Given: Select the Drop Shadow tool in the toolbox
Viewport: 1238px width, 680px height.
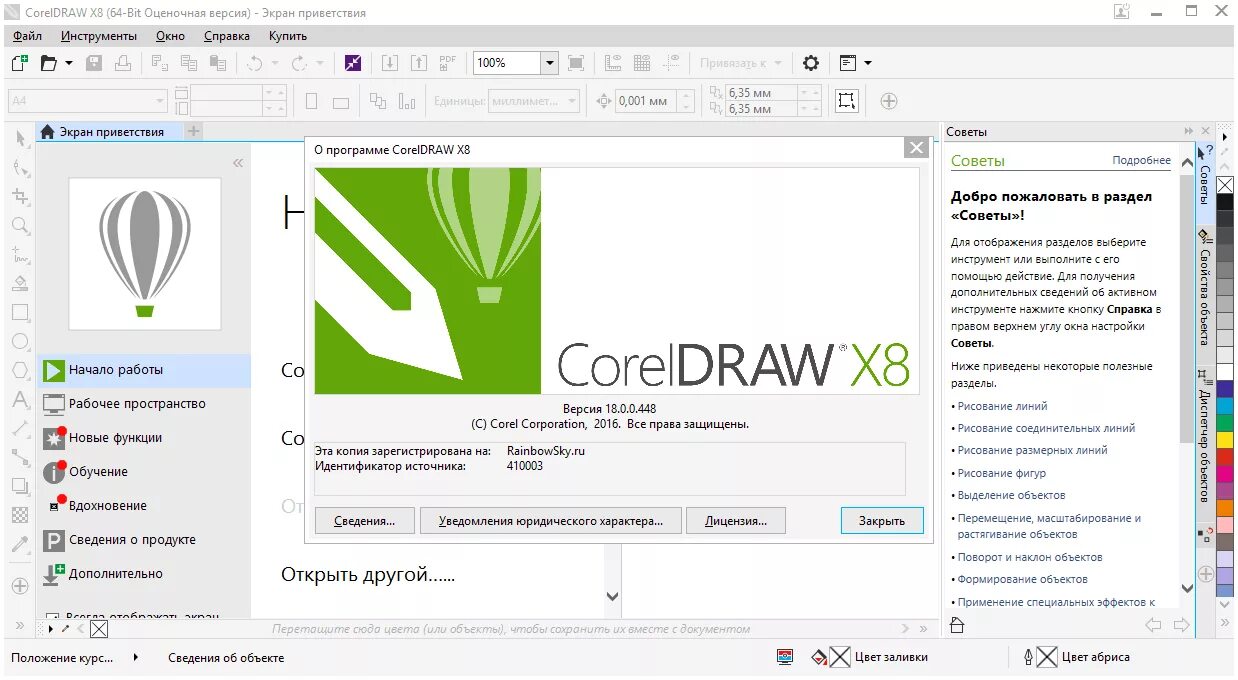Looking at the screenshot, I should (x=20, y=487).
